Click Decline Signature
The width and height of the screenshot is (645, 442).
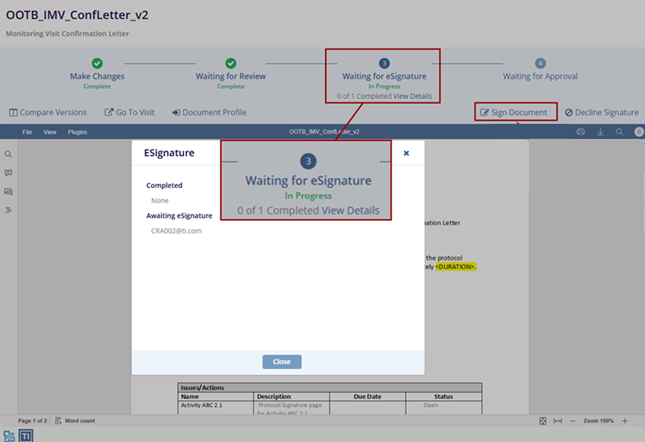tap(601, 112)
